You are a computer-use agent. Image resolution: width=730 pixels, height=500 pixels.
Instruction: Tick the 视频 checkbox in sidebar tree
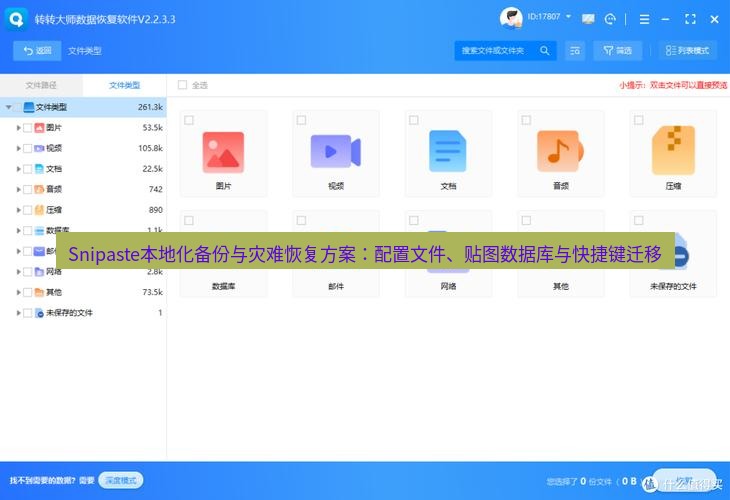click(27, 148)
